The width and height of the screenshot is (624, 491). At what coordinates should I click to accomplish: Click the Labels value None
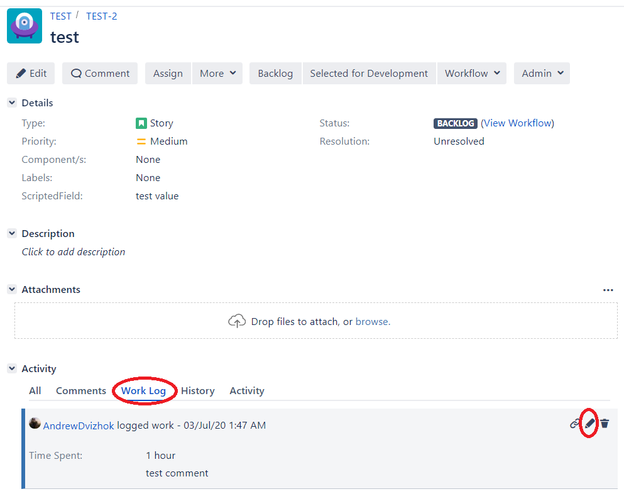[x=148, y=178]
